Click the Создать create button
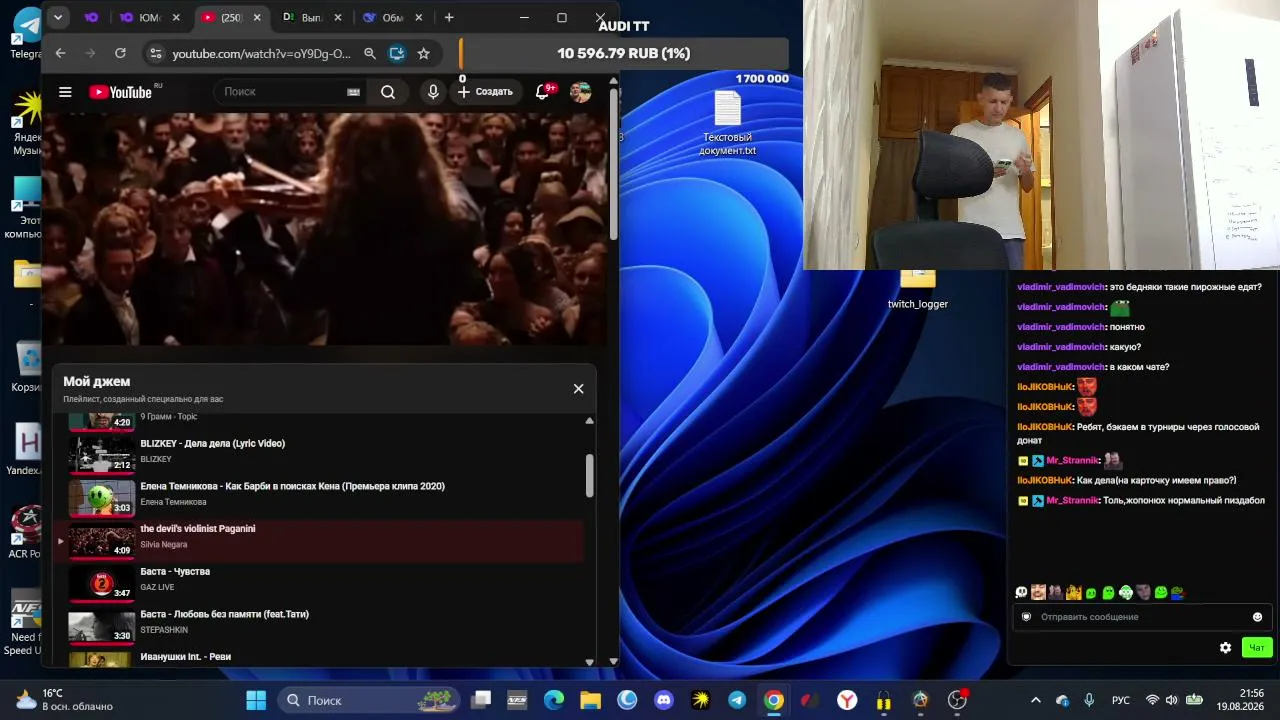The height and width of the screenshot is (720, 1280). pyautogui.click(x=485, y=92)
